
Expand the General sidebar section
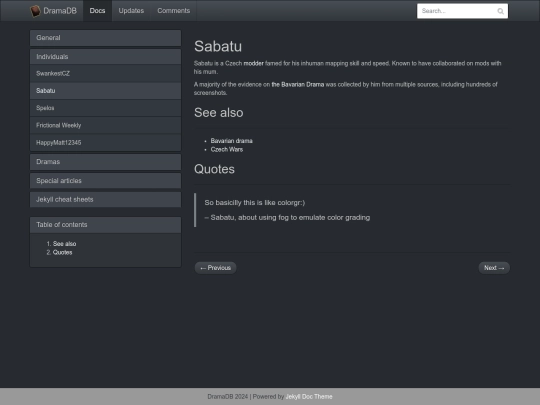tap(105, 38)
